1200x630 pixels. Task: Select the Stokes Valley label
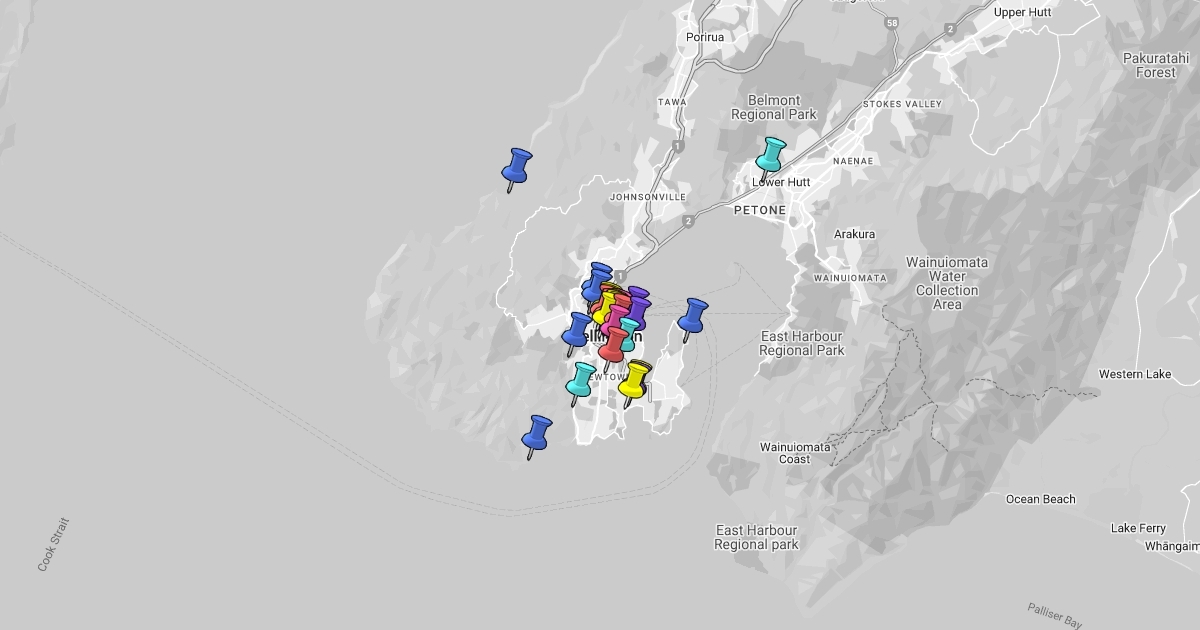tap(902, 104)
